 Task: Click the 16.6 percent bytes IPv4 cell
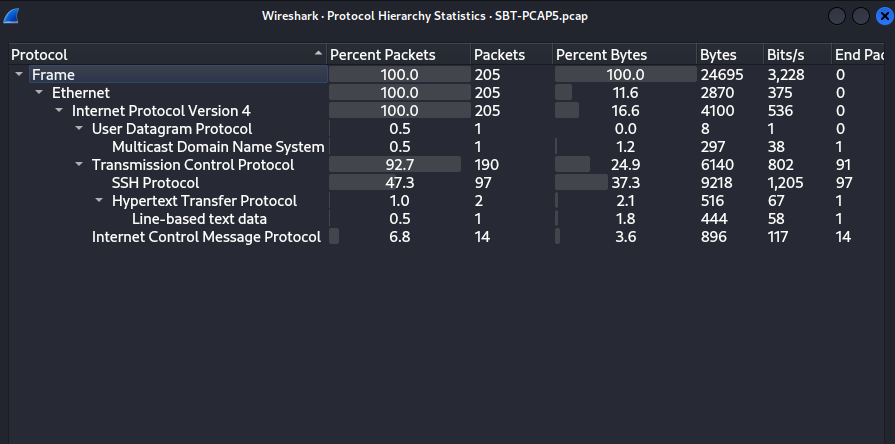(626, 110)
